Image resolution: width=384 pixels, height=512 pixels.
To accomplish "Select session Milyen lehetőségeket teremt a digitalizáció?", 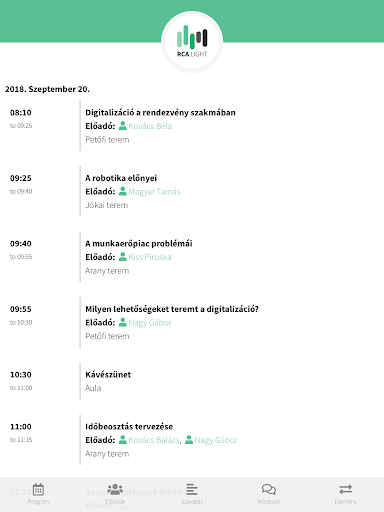I will pyautogui.click(x=172, y=309).
